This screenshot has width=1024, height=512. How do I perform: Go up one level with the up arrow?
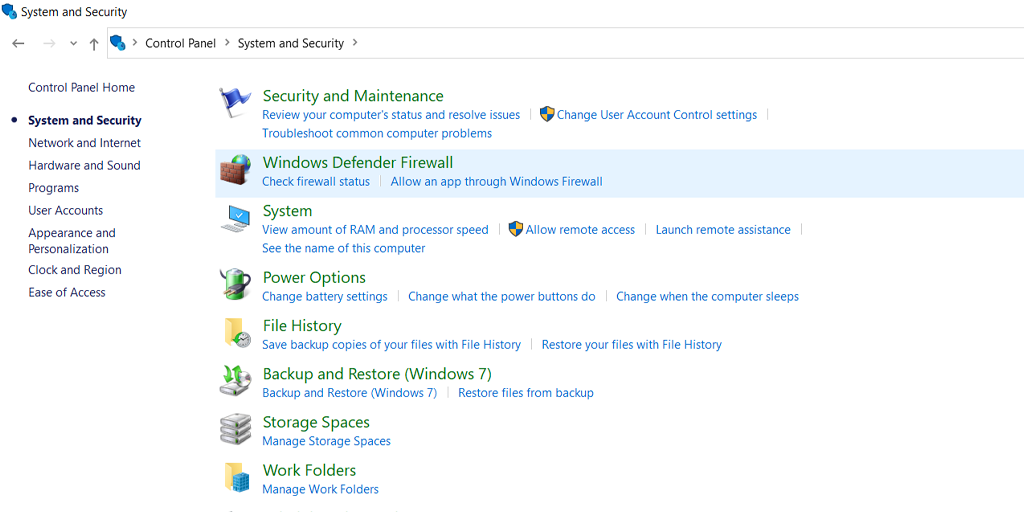coord(94,44)
